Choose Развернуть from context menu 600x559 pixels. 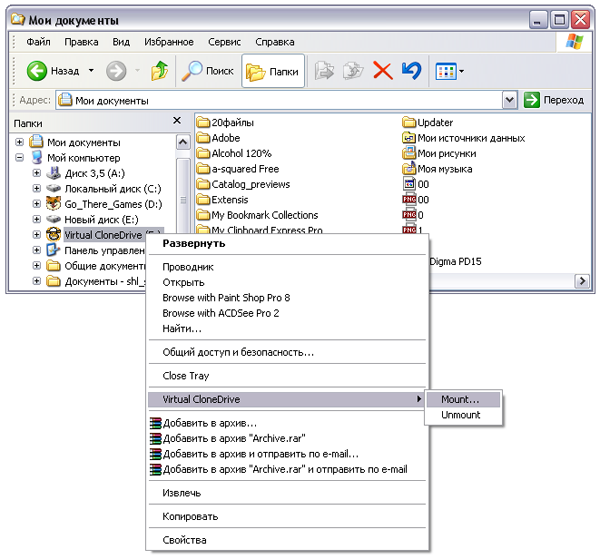point(287,243)
